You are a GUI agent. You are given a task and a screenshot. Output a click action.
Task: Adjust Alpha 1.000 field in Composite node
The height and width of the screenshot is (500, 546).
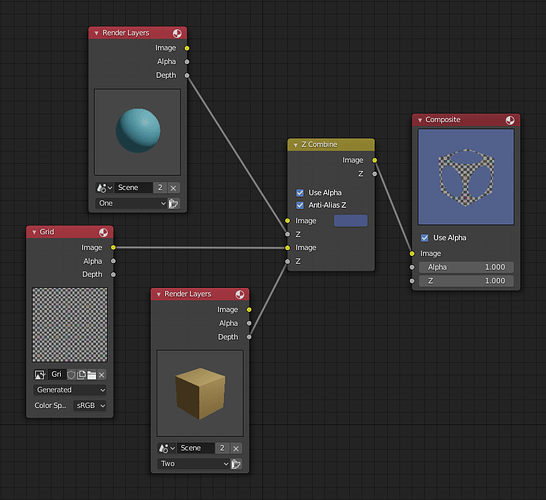466,267
